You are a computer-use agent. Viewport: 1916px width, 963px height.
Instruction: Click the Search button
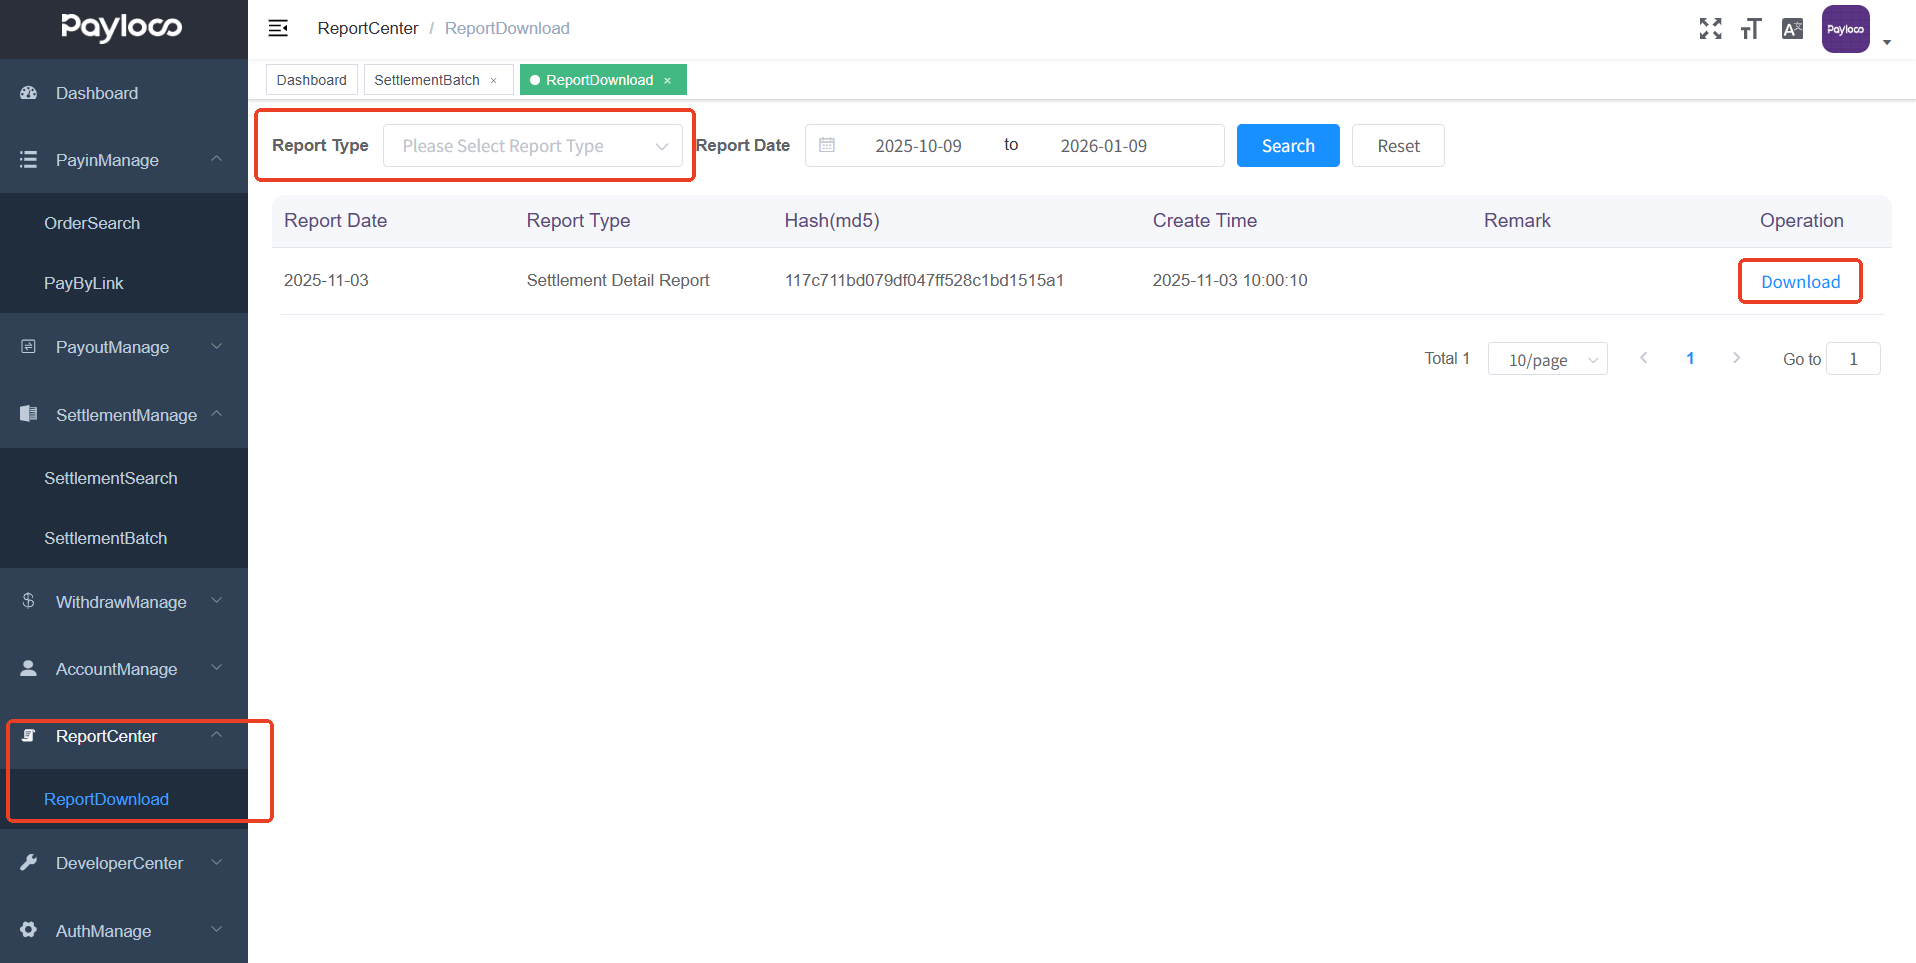click(1287, 145)
